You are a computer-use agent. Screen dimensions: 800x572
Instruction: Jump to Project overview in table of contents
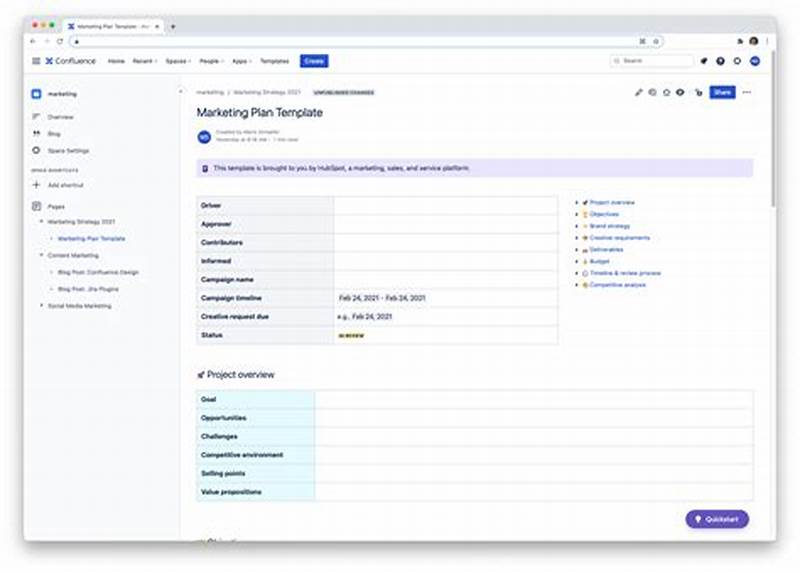(x=612, y=203)
